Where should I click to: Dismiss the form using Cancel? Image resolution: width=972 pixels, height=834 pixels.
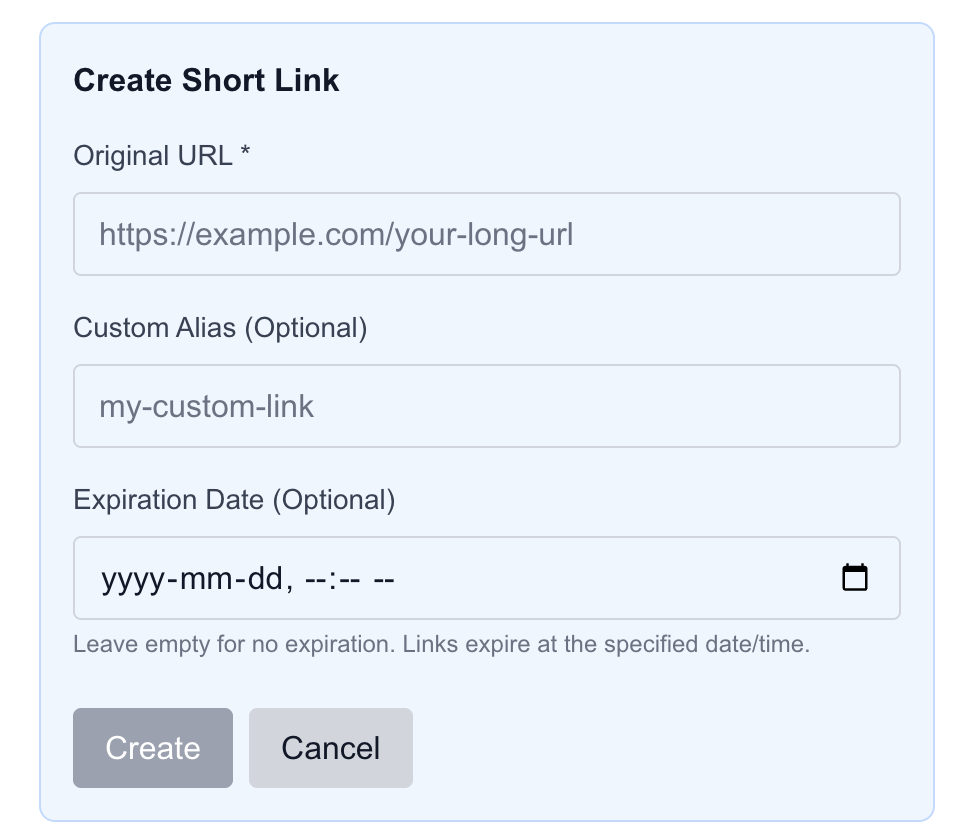(330, 747)
